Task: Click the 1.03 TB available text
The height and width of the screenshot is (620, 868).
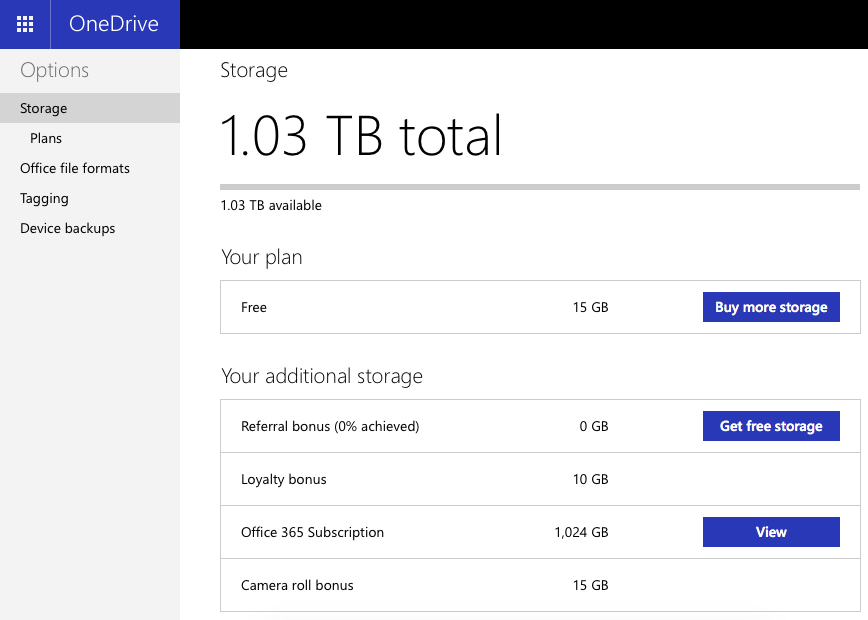Action: click(x=271, y=205)
